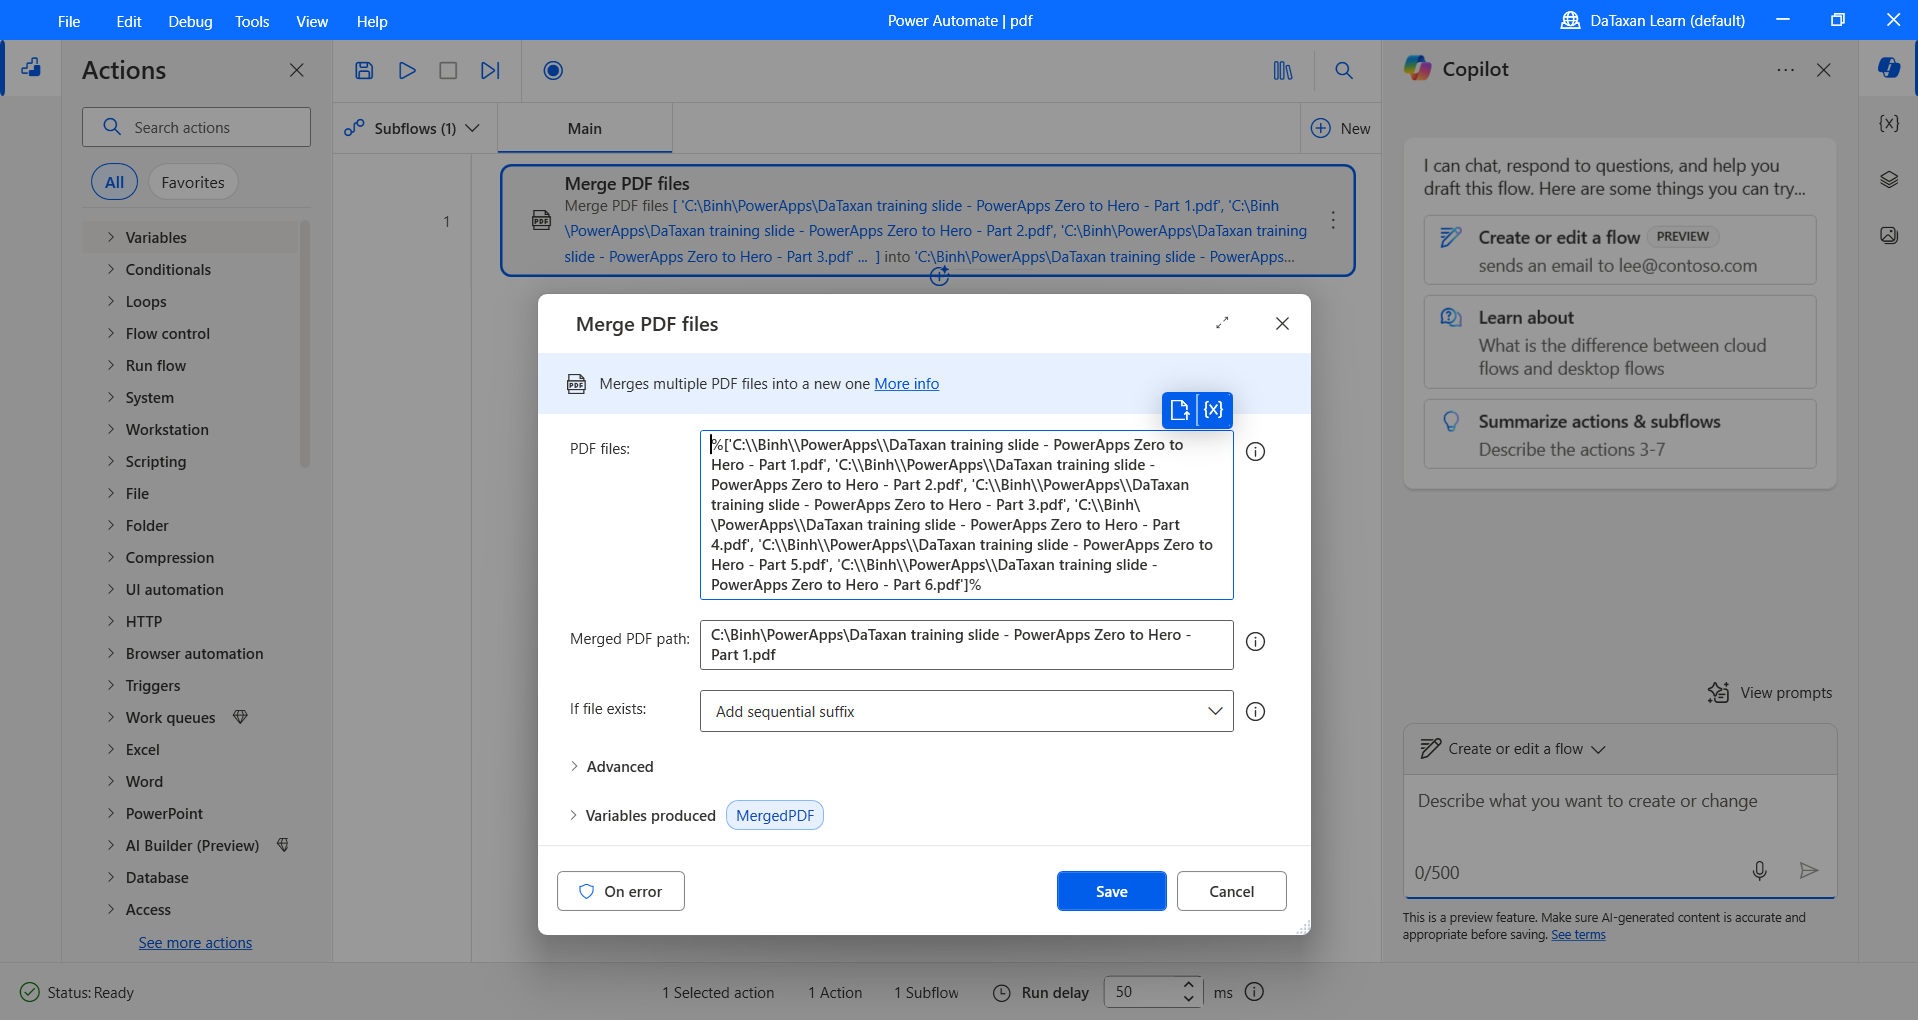The height and width of the screenshot is (1020, 1918).
Task: Open the Help menu
Action: click(x=372, y=21)
